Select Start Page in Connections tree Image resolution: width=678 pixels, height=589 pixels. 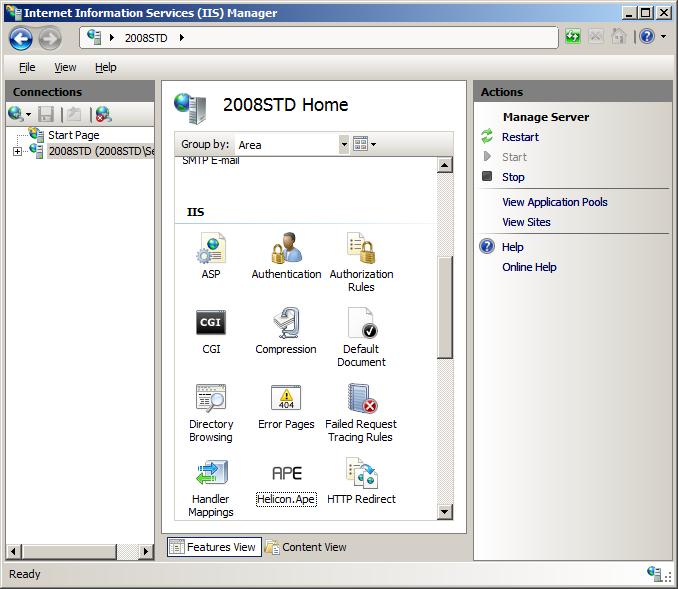click(x=73, y=135)
